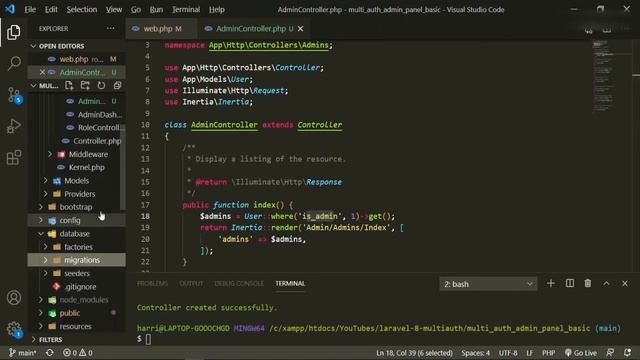Click the explorer sidebar vertical scrollbar
640x360 pixels.
pos(122,167)
